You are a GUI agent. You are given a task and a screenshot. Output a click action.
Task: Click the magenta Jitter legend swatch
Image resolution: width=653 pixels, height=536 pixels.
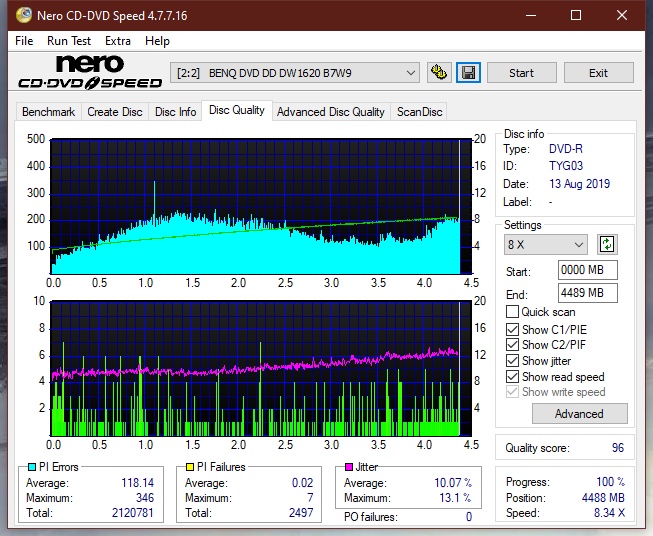point(349,467)
